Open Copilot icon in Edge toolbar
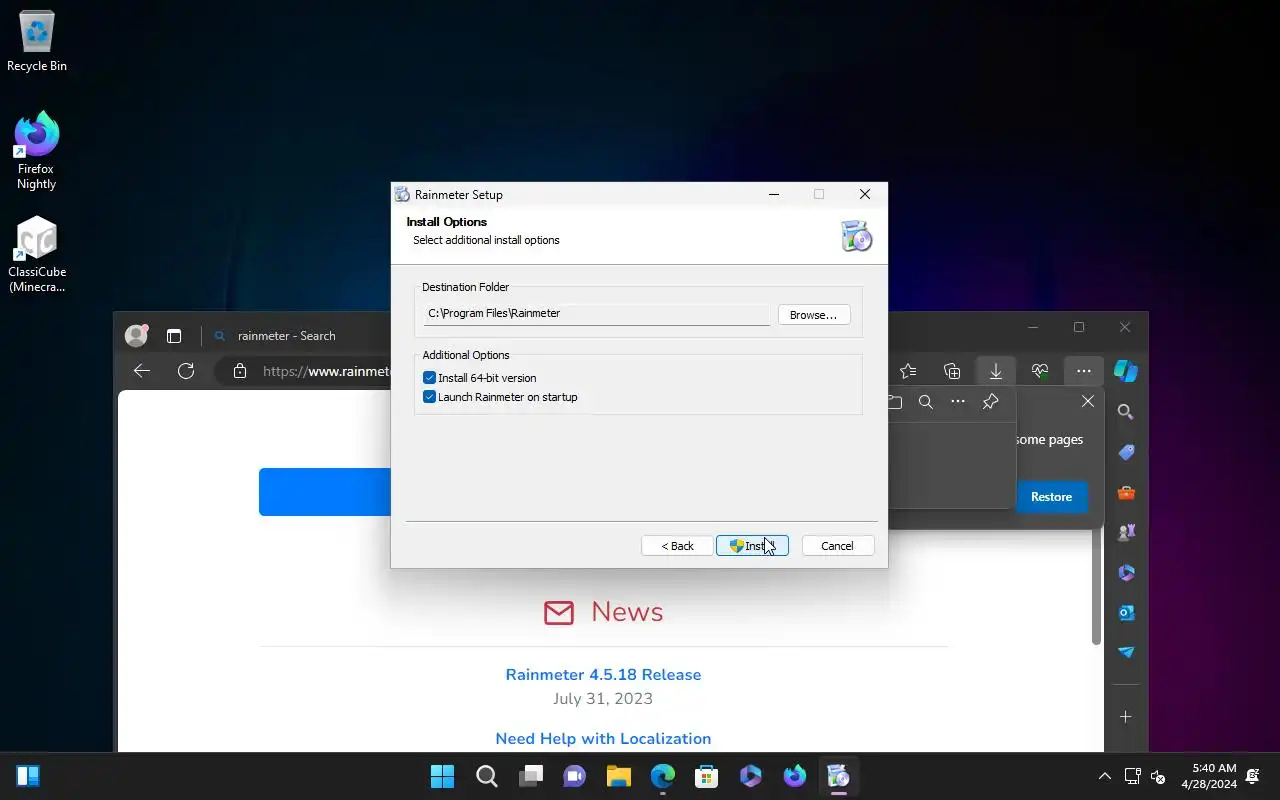 (x=1126, y=371)
